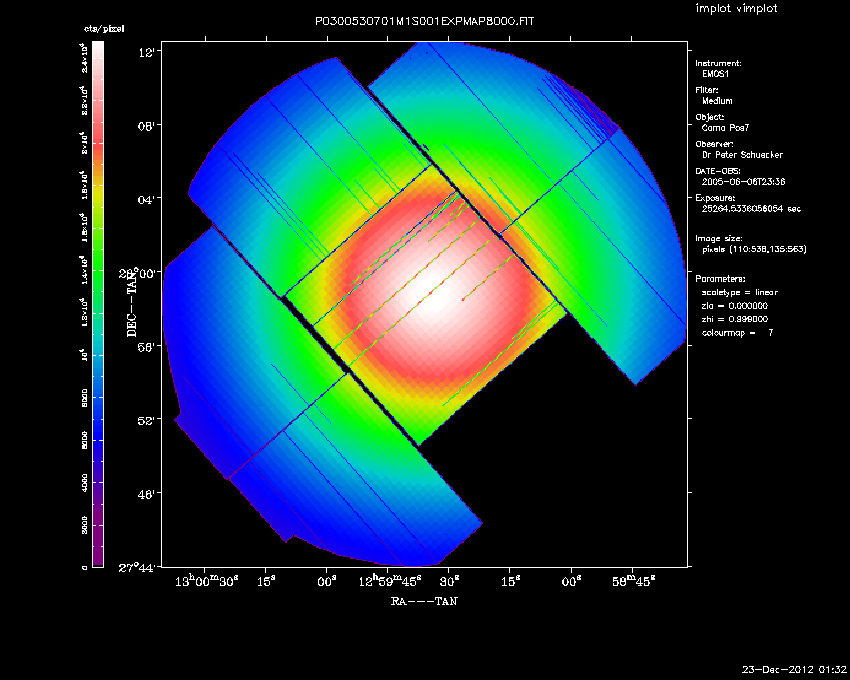
Task: Click the colour bar '0' tick label
Action: [85, 567]
